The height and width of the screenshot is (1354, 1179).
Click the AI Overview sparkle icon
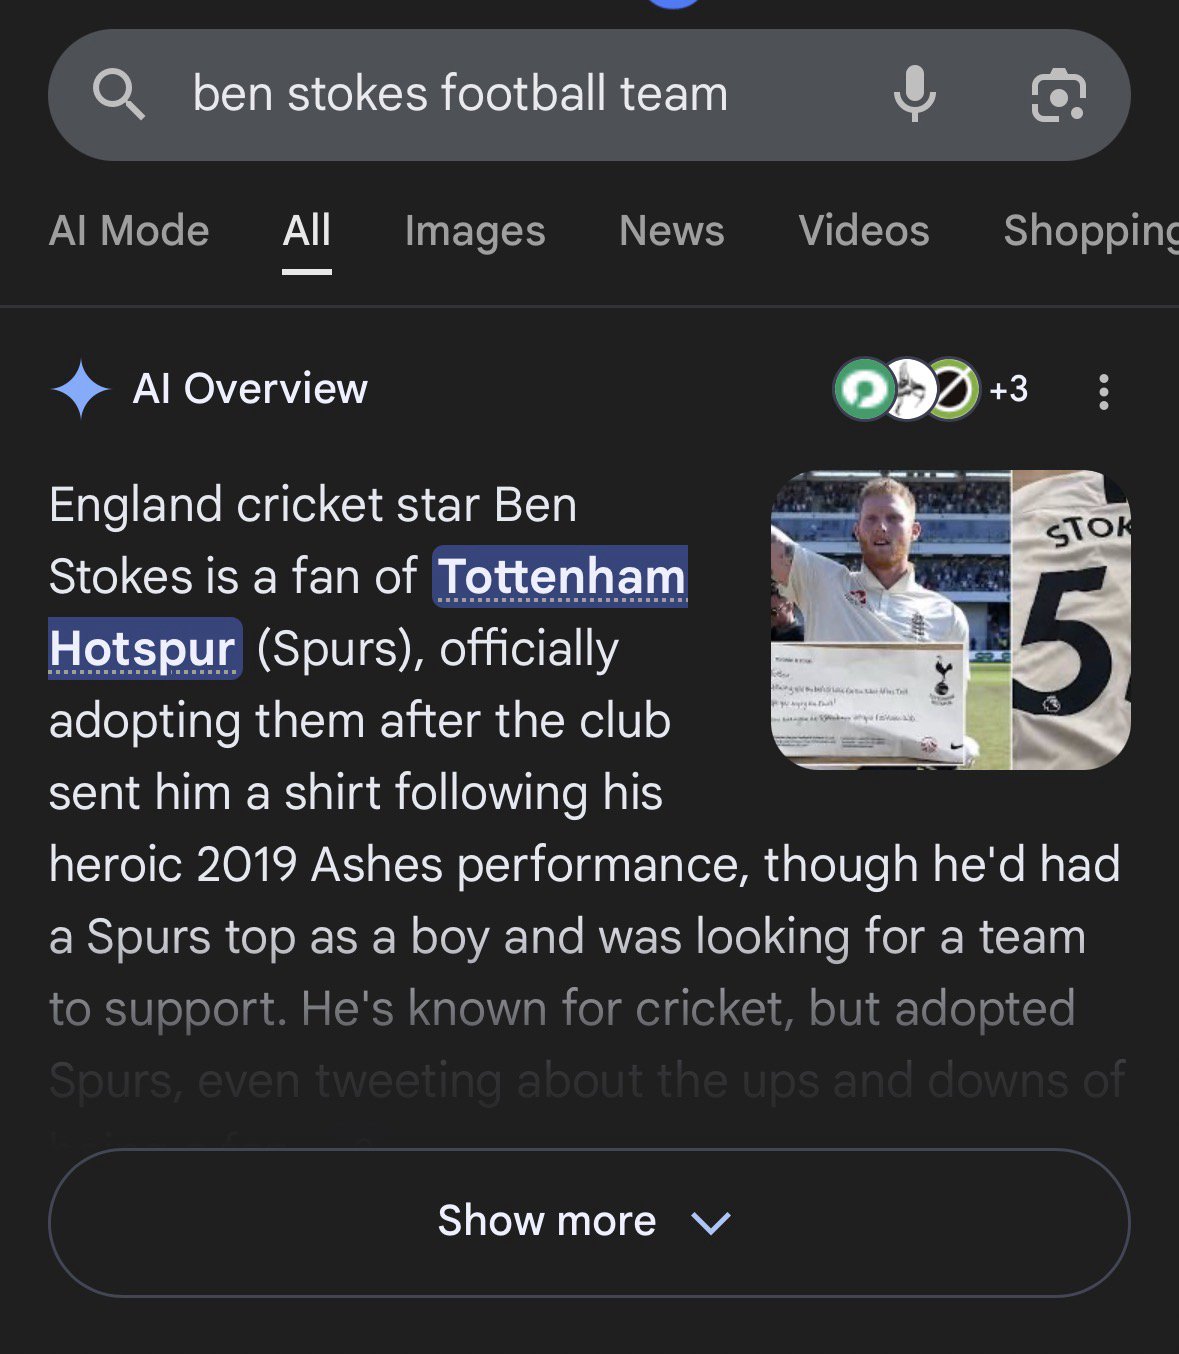point(80,389)
